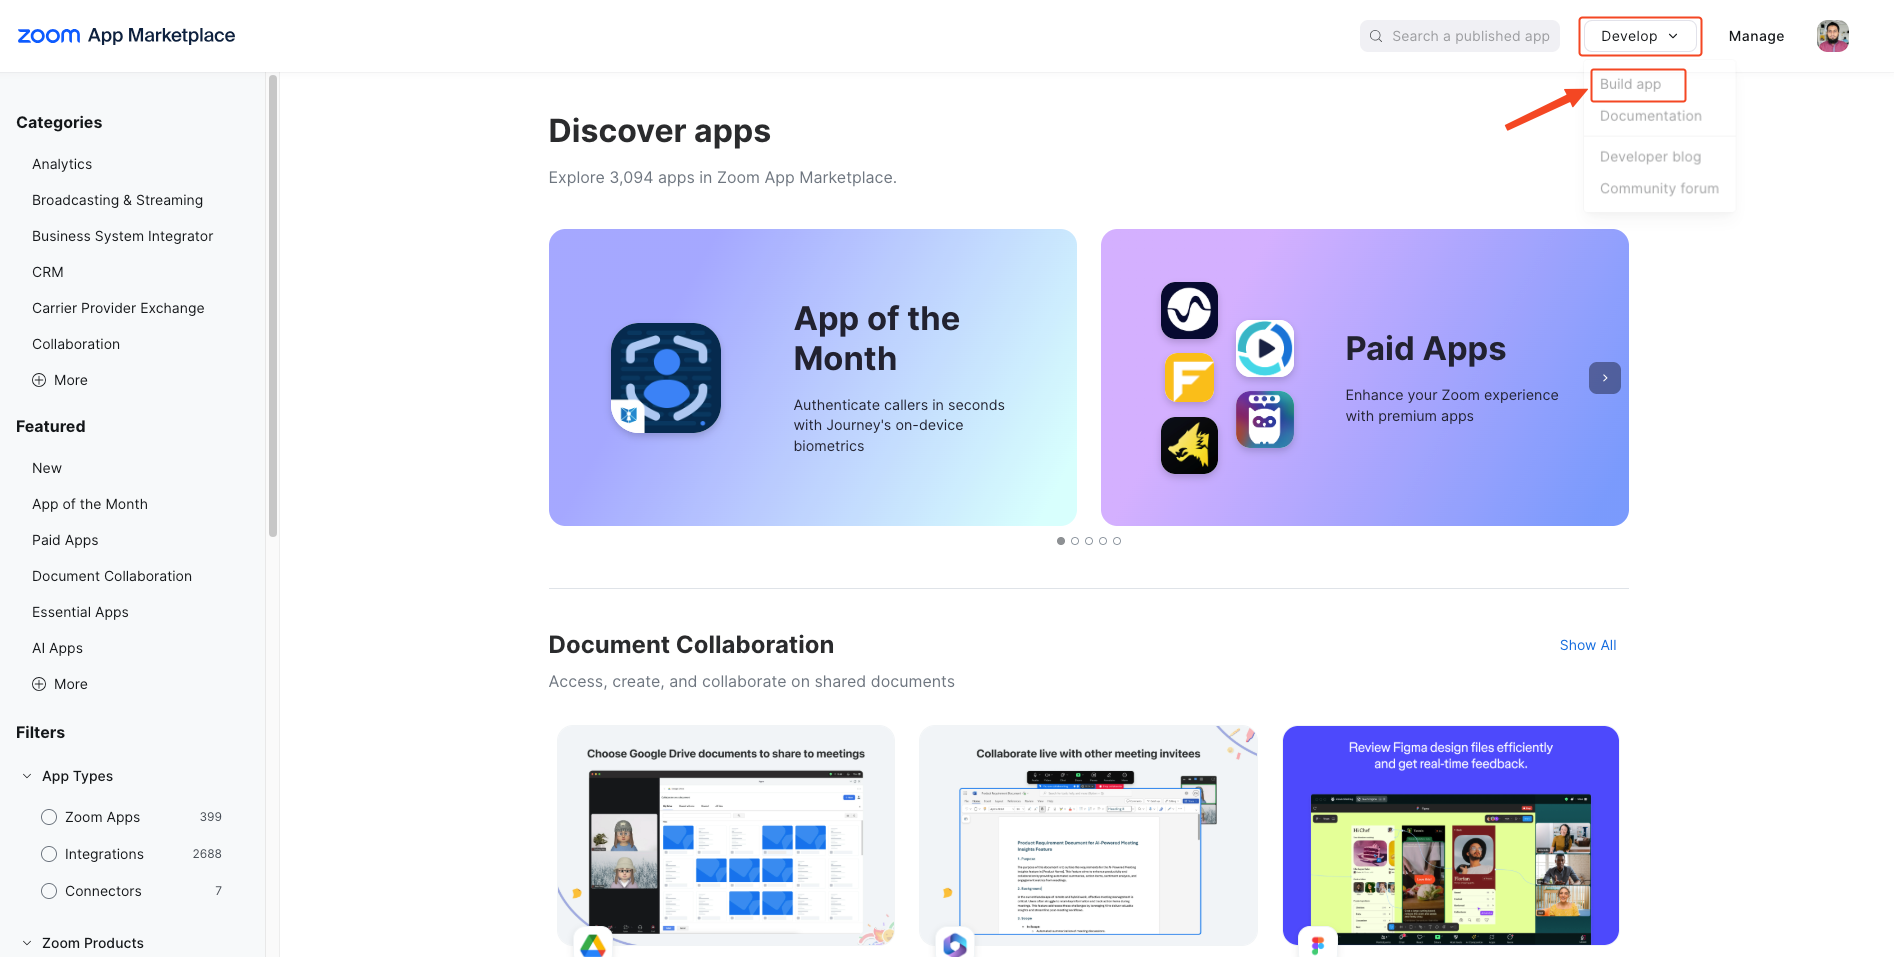This screenshot has width=1894, height=957.
Task: Collapse the Zoom Products filter
Action: (27, 943)
